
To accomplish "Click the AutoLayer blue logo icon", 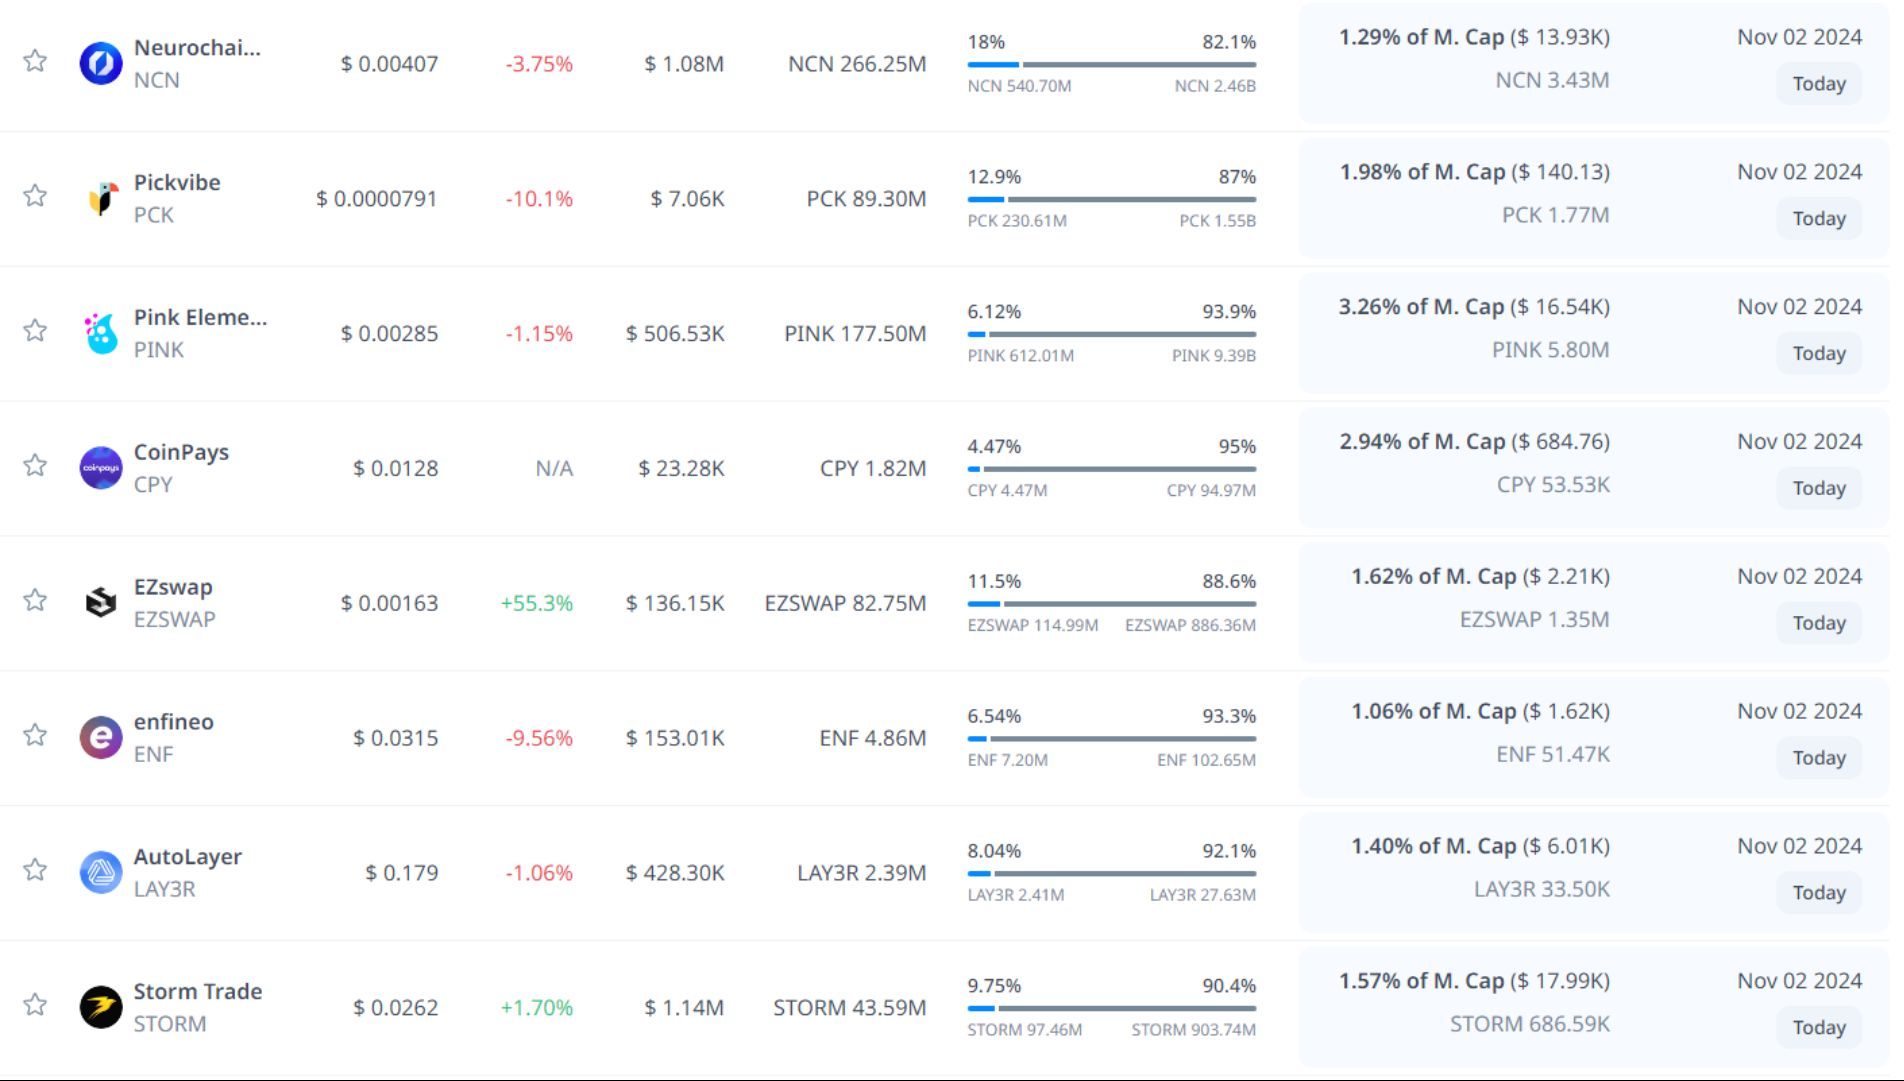I will (x=101, y=872).
